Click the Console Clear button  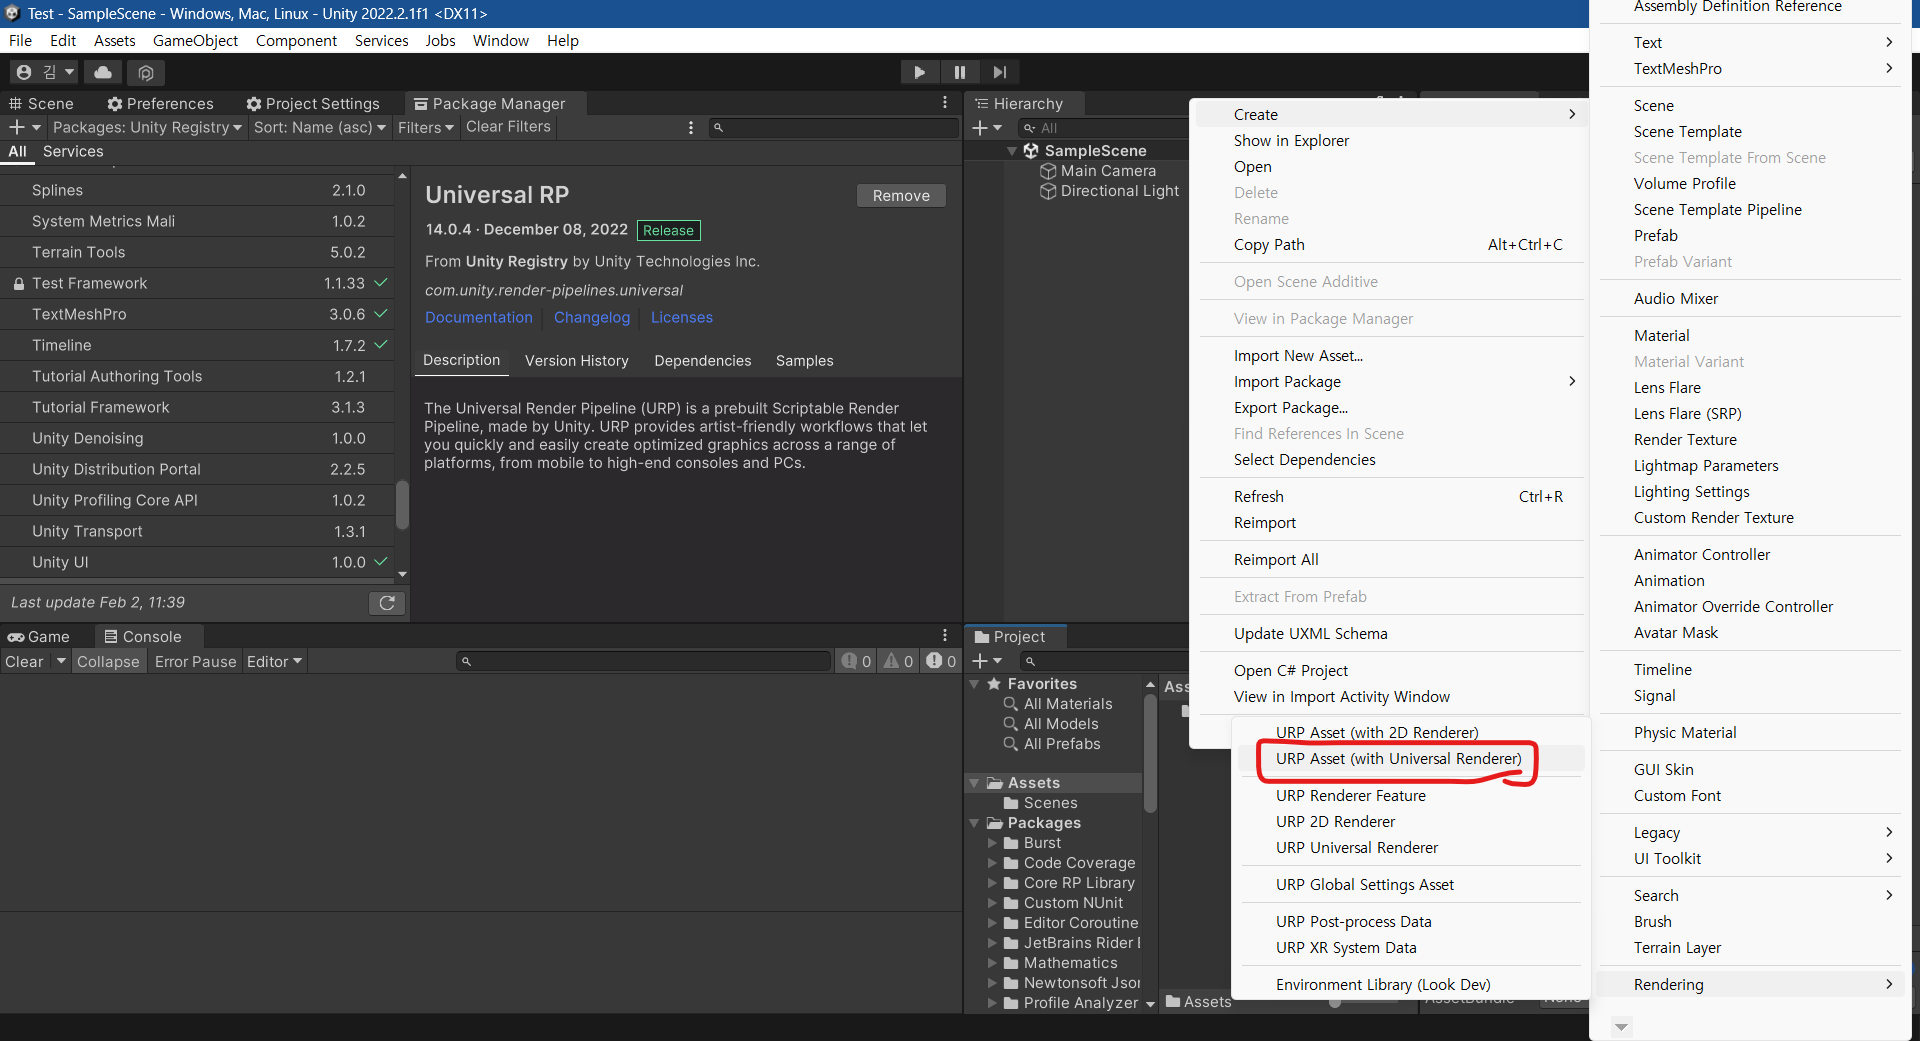[x=25, y=661]
